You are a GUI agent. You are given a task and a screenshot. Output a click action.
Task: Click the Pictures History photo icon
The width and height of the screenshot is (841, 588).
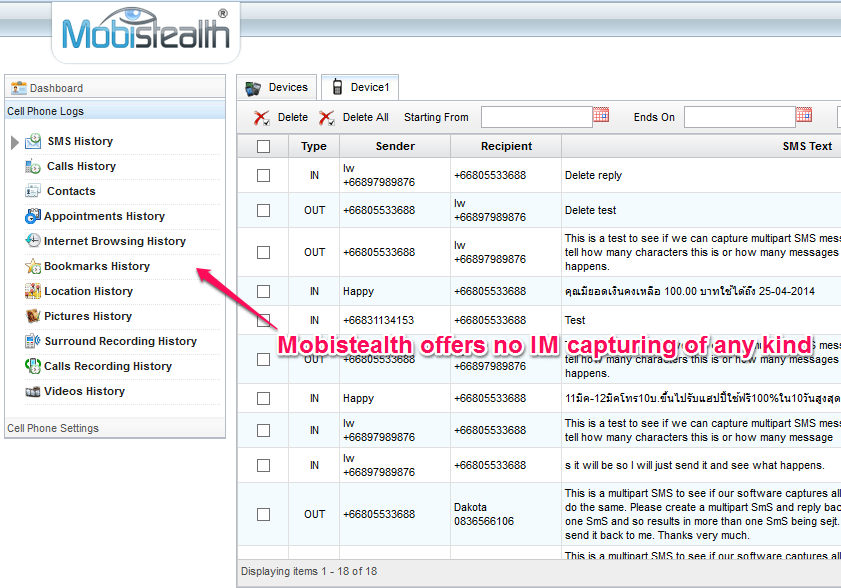pyautogui.click(x=32, y=316)
